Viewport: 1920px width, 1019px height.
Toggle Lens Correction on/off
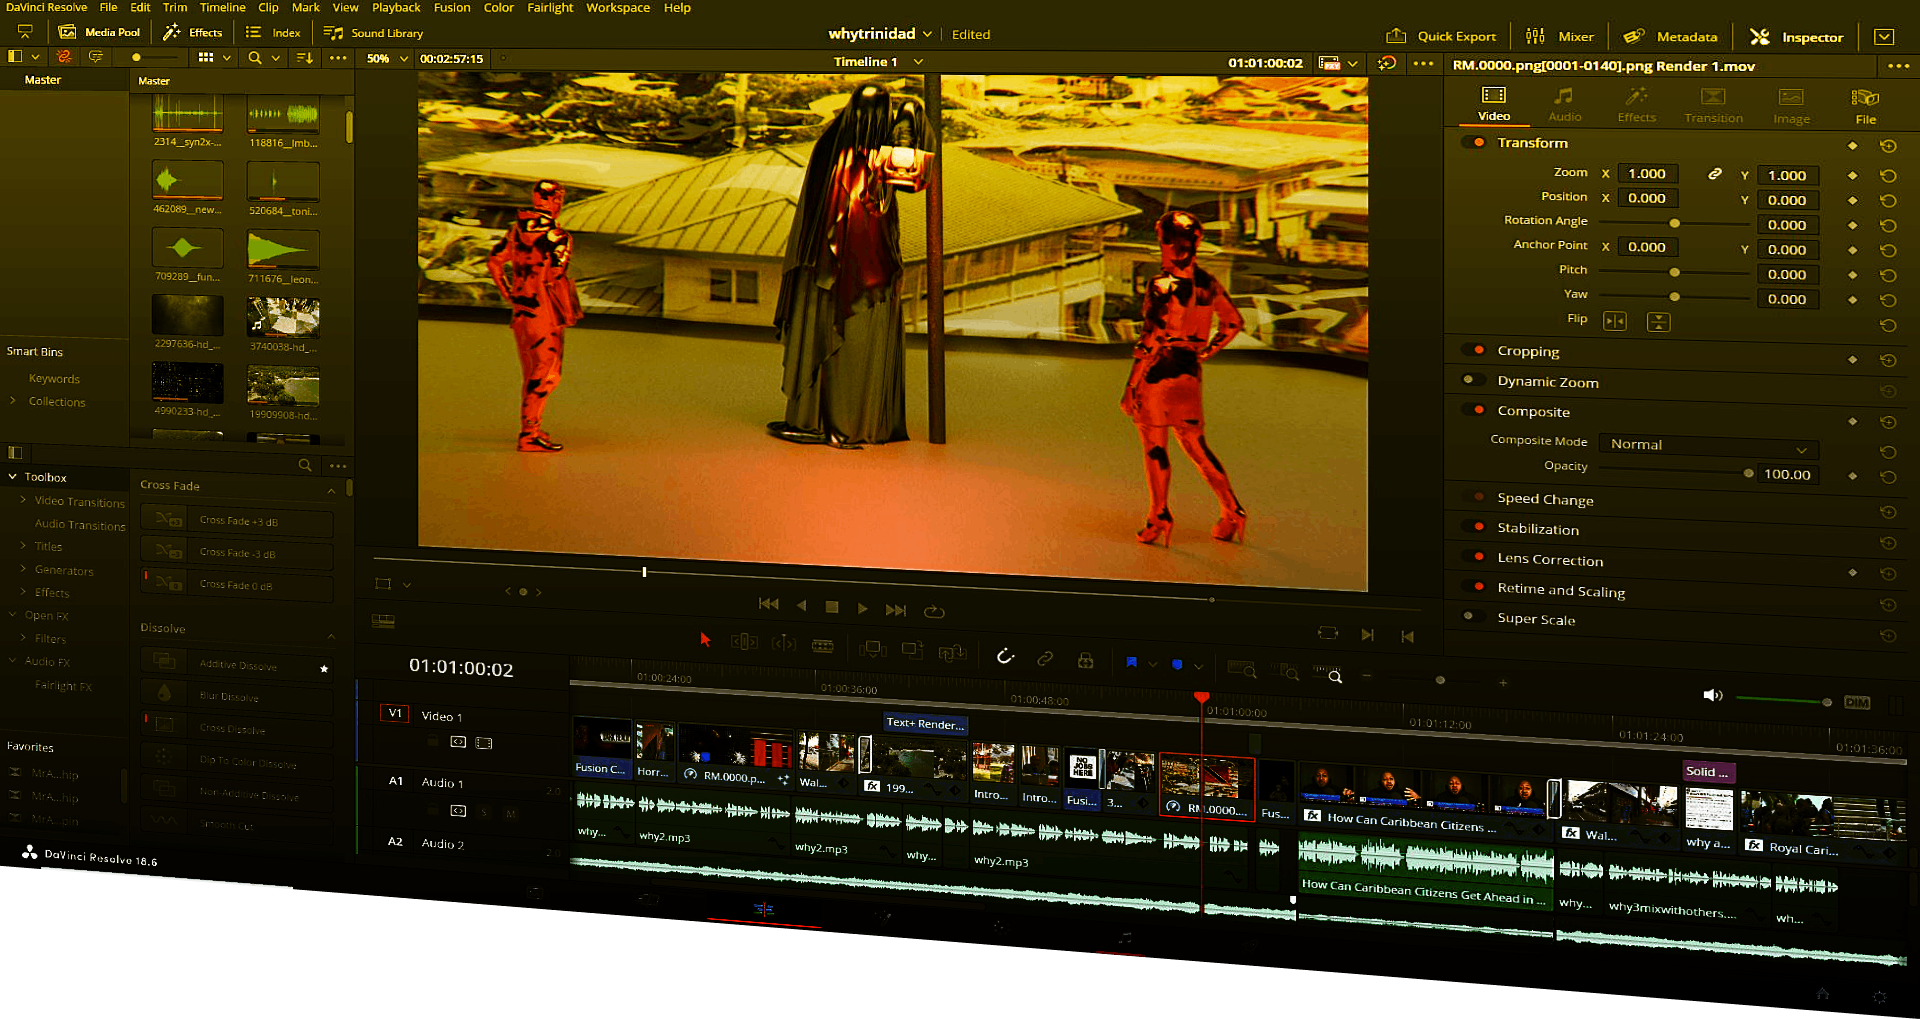click(x=1477, y=557)
